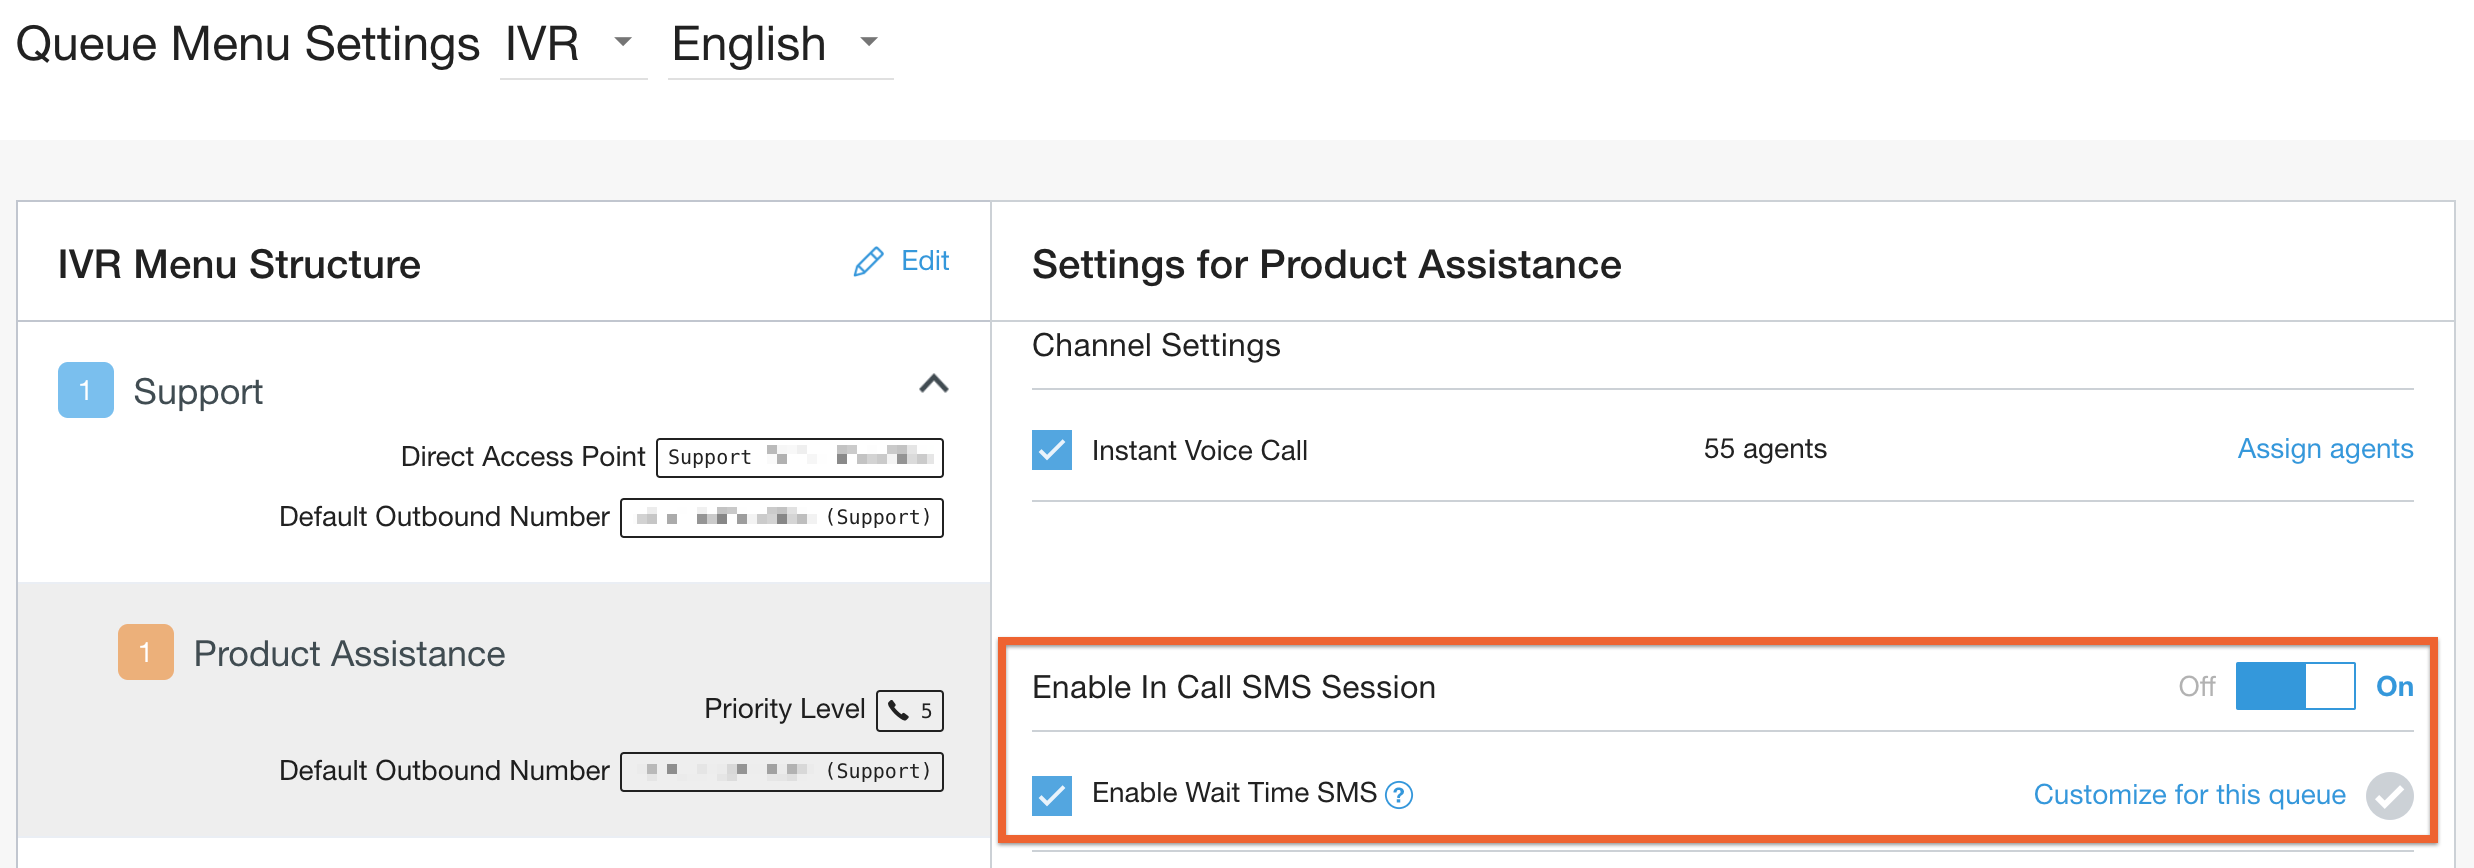Viewport: 2474px width, 868px height.
Task: Toggle the Instant Voice Call checkbox
Action: tap(1052, 450)
